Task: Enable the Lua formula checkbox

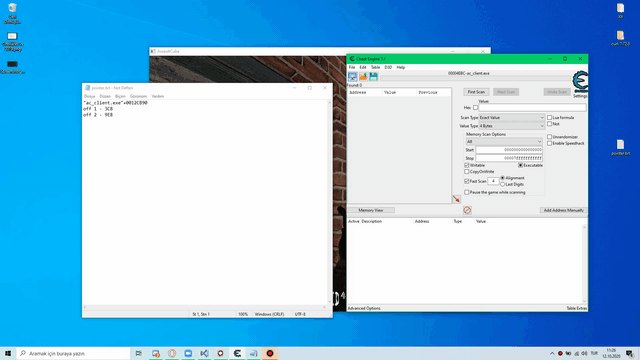Action: point(549,118)
